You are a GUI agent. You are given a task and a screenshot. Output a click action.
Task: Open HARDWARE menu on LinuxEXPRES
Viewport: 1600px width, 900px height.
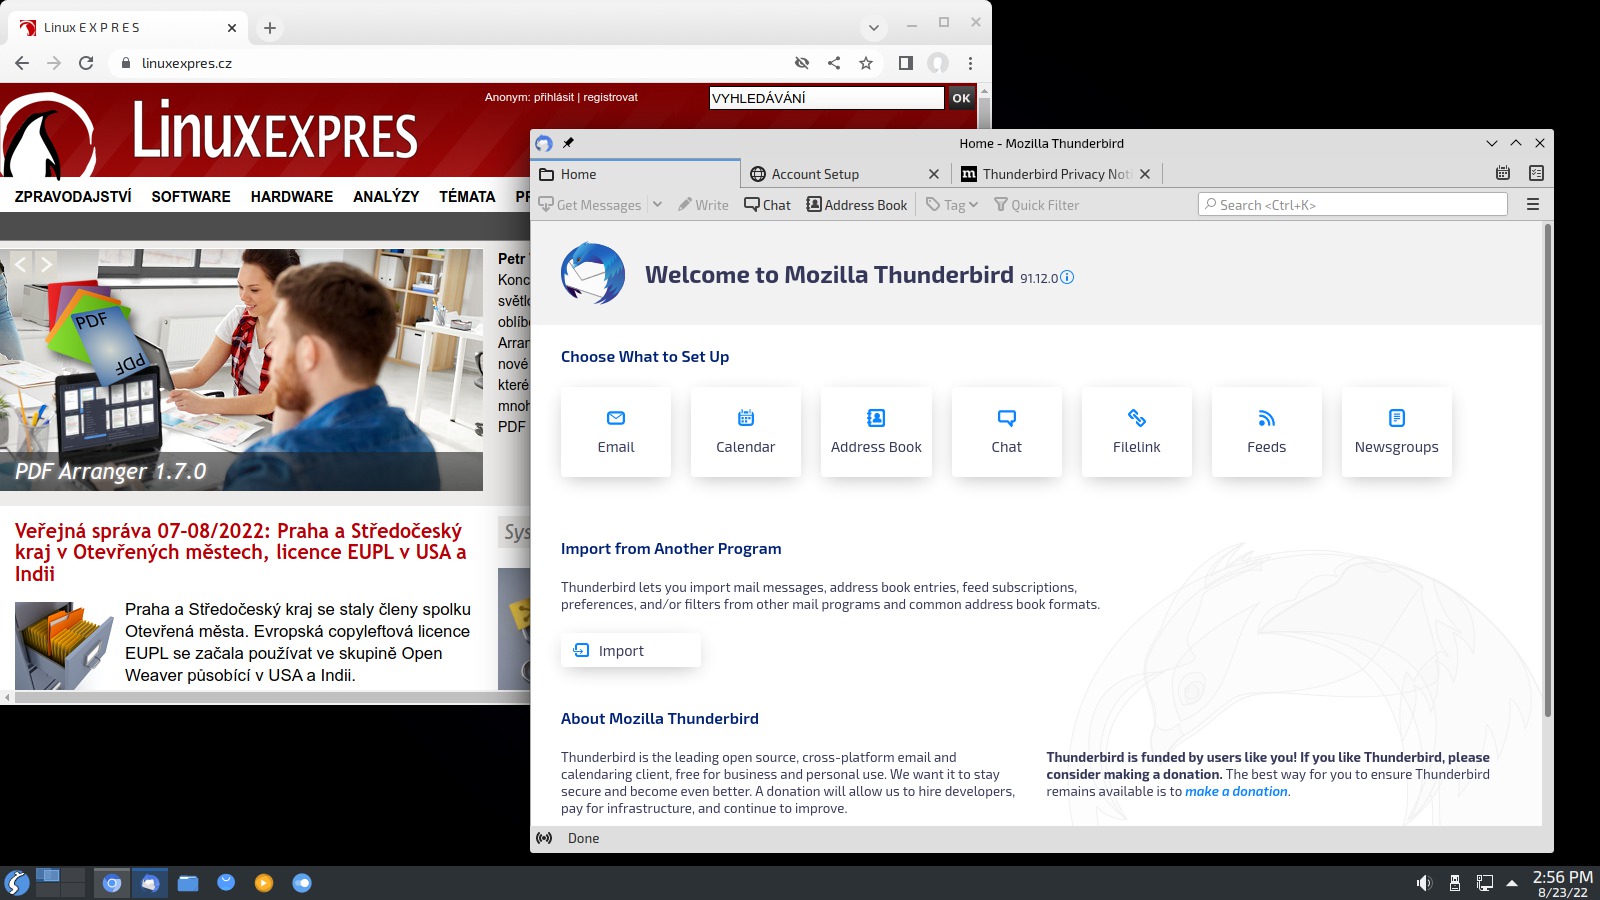point(292,197)
